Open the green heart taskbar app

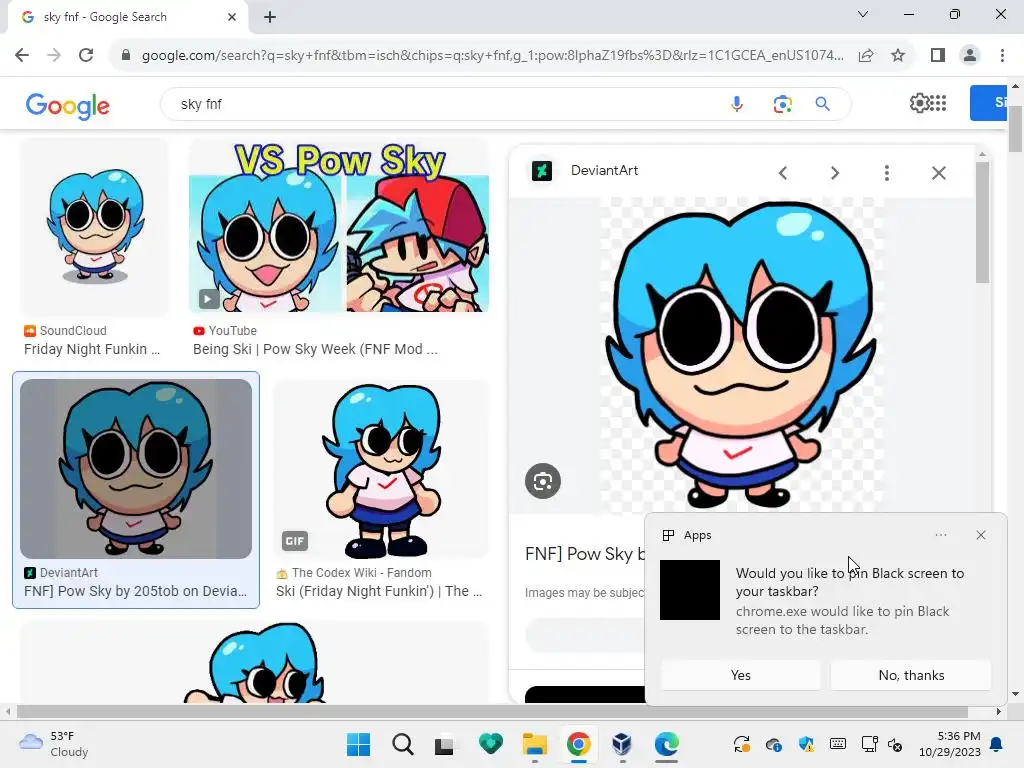pyautogui.click(x=490, y=744)
